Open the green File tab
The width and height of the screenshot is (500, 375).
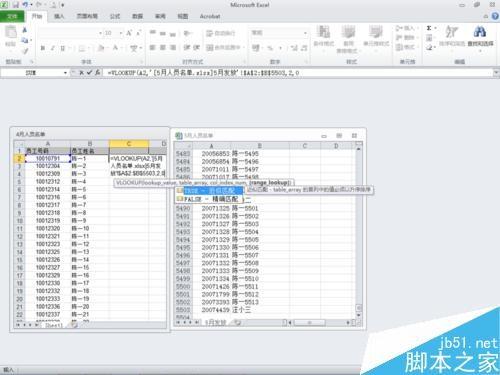(x=12, y=16)
